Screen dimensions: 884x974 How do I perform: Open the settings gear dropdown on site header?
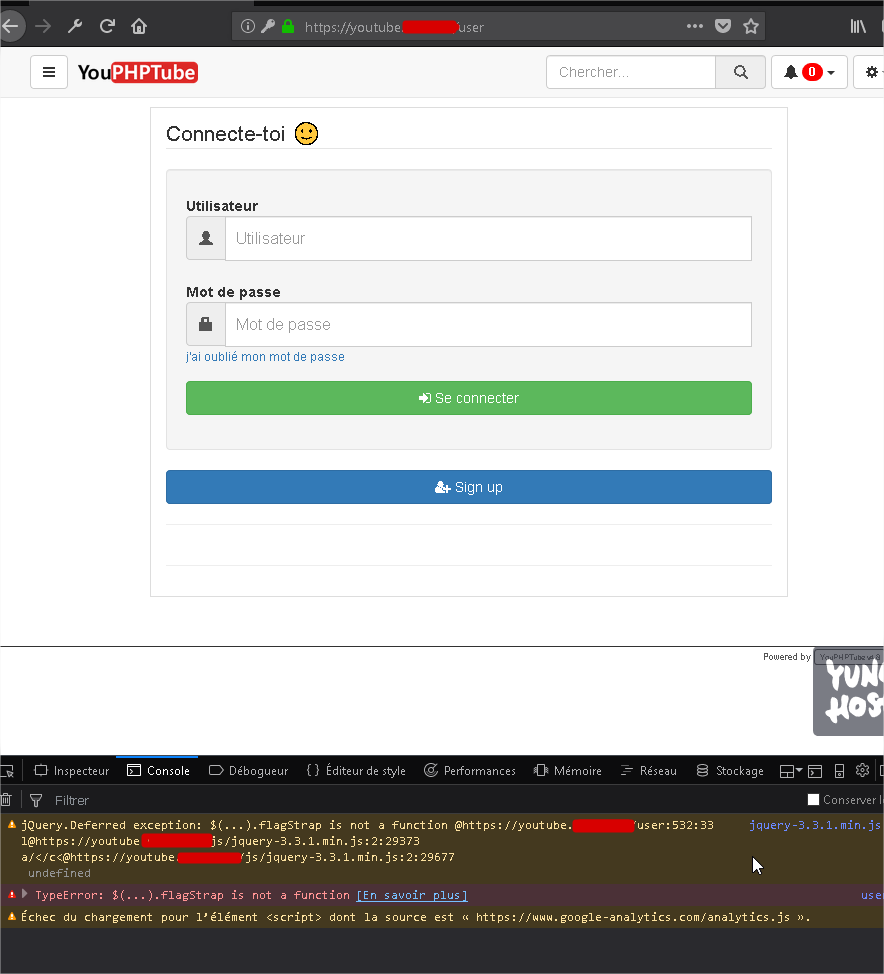tap(872, 72)
